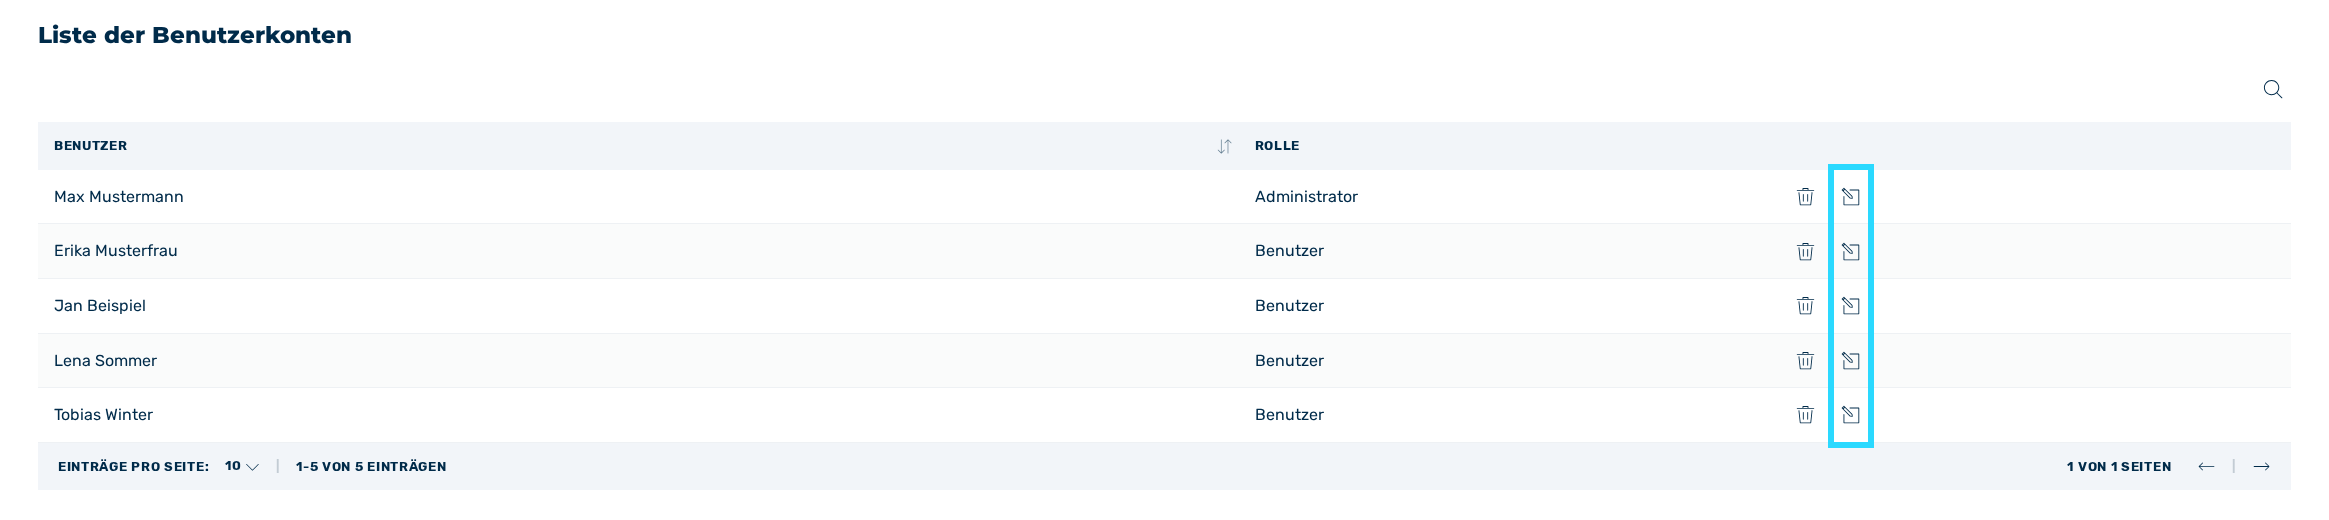Screen dimensions: 2329x520
Task: Delete Lena Sommer's user account
Action: pyautogui.click(x=1805, y=360)
